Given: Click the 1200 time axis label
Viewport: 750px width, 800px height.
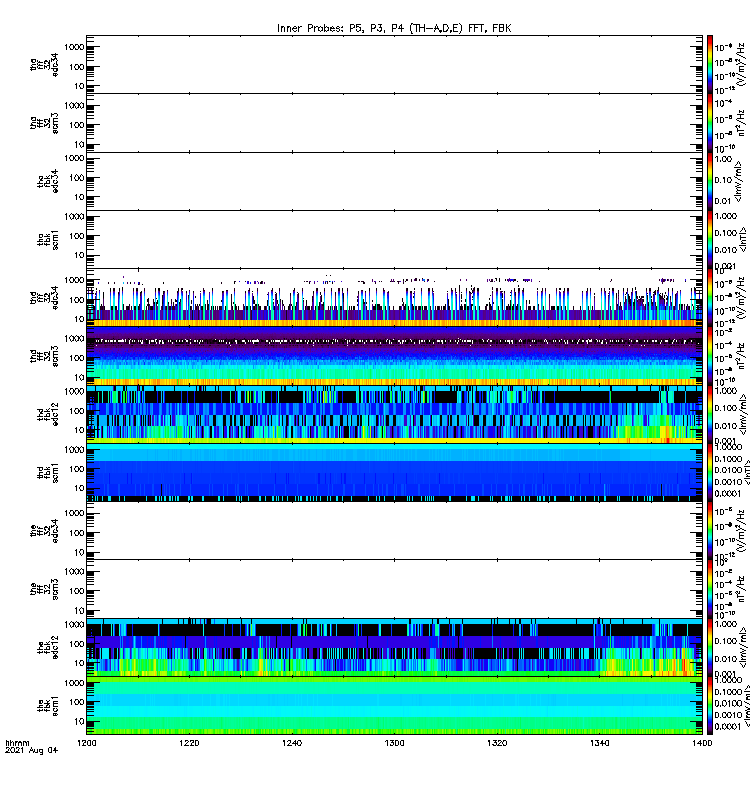Looking at the screenshot, I should [86, 743].
